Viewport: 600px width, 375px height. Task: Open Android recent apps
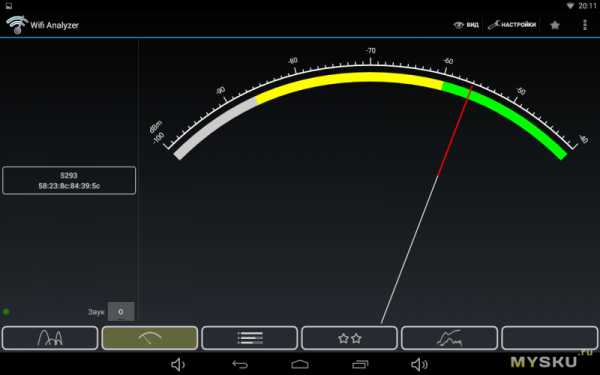[360, 364]
